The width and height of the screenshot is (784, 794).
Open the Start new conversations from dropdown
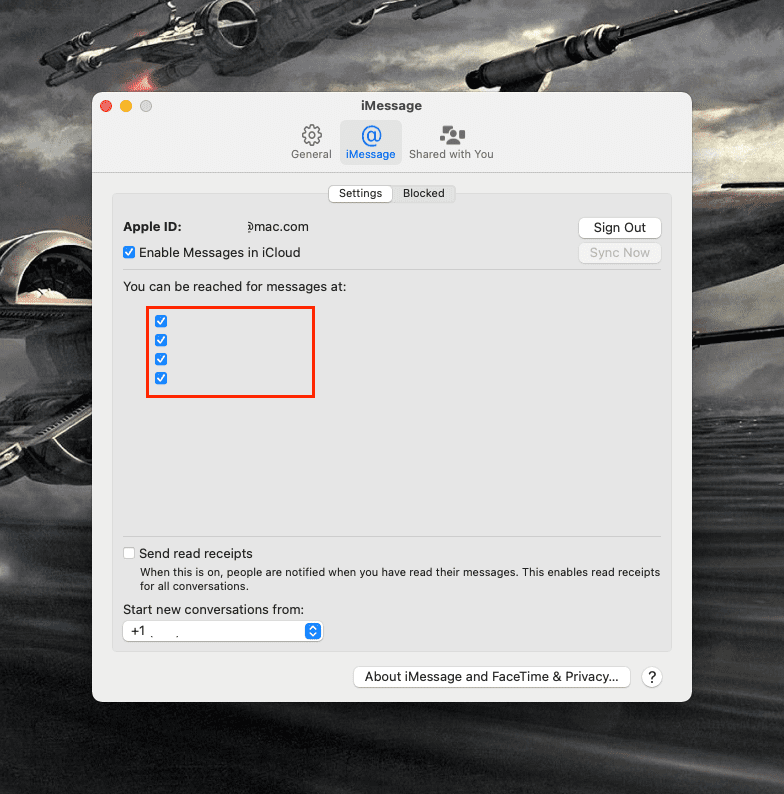pyautogui.click(x=223, y=631)
